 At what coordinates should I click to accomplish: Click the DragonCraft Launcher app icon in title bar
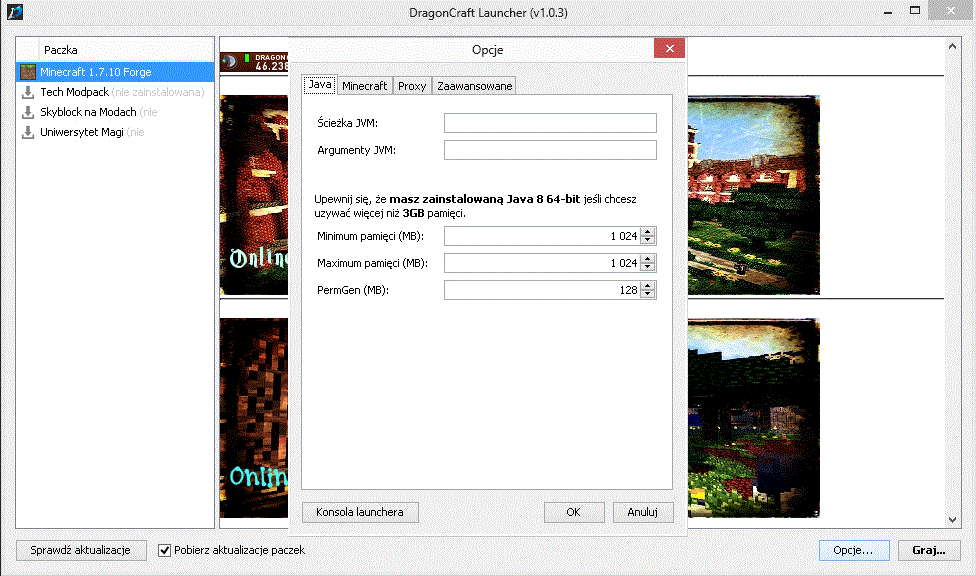pos(14,12)
